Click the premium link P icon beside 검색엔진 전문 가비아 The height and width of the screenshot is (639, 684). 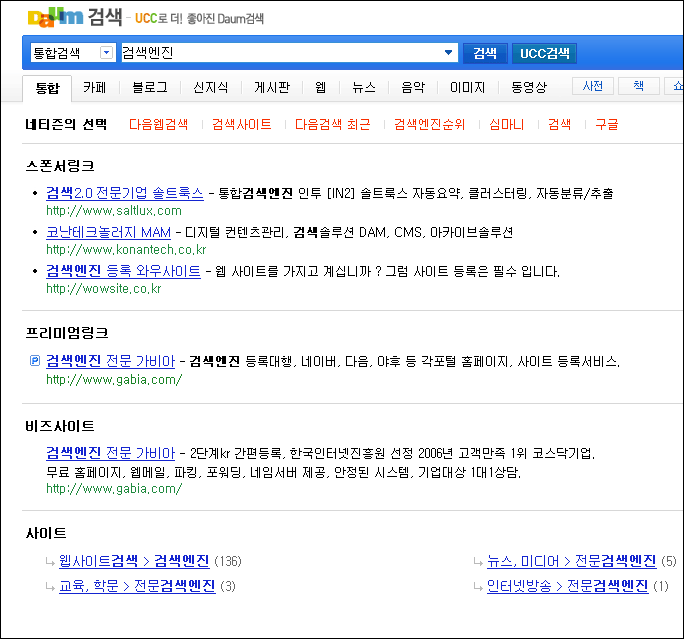coord(35,361)
